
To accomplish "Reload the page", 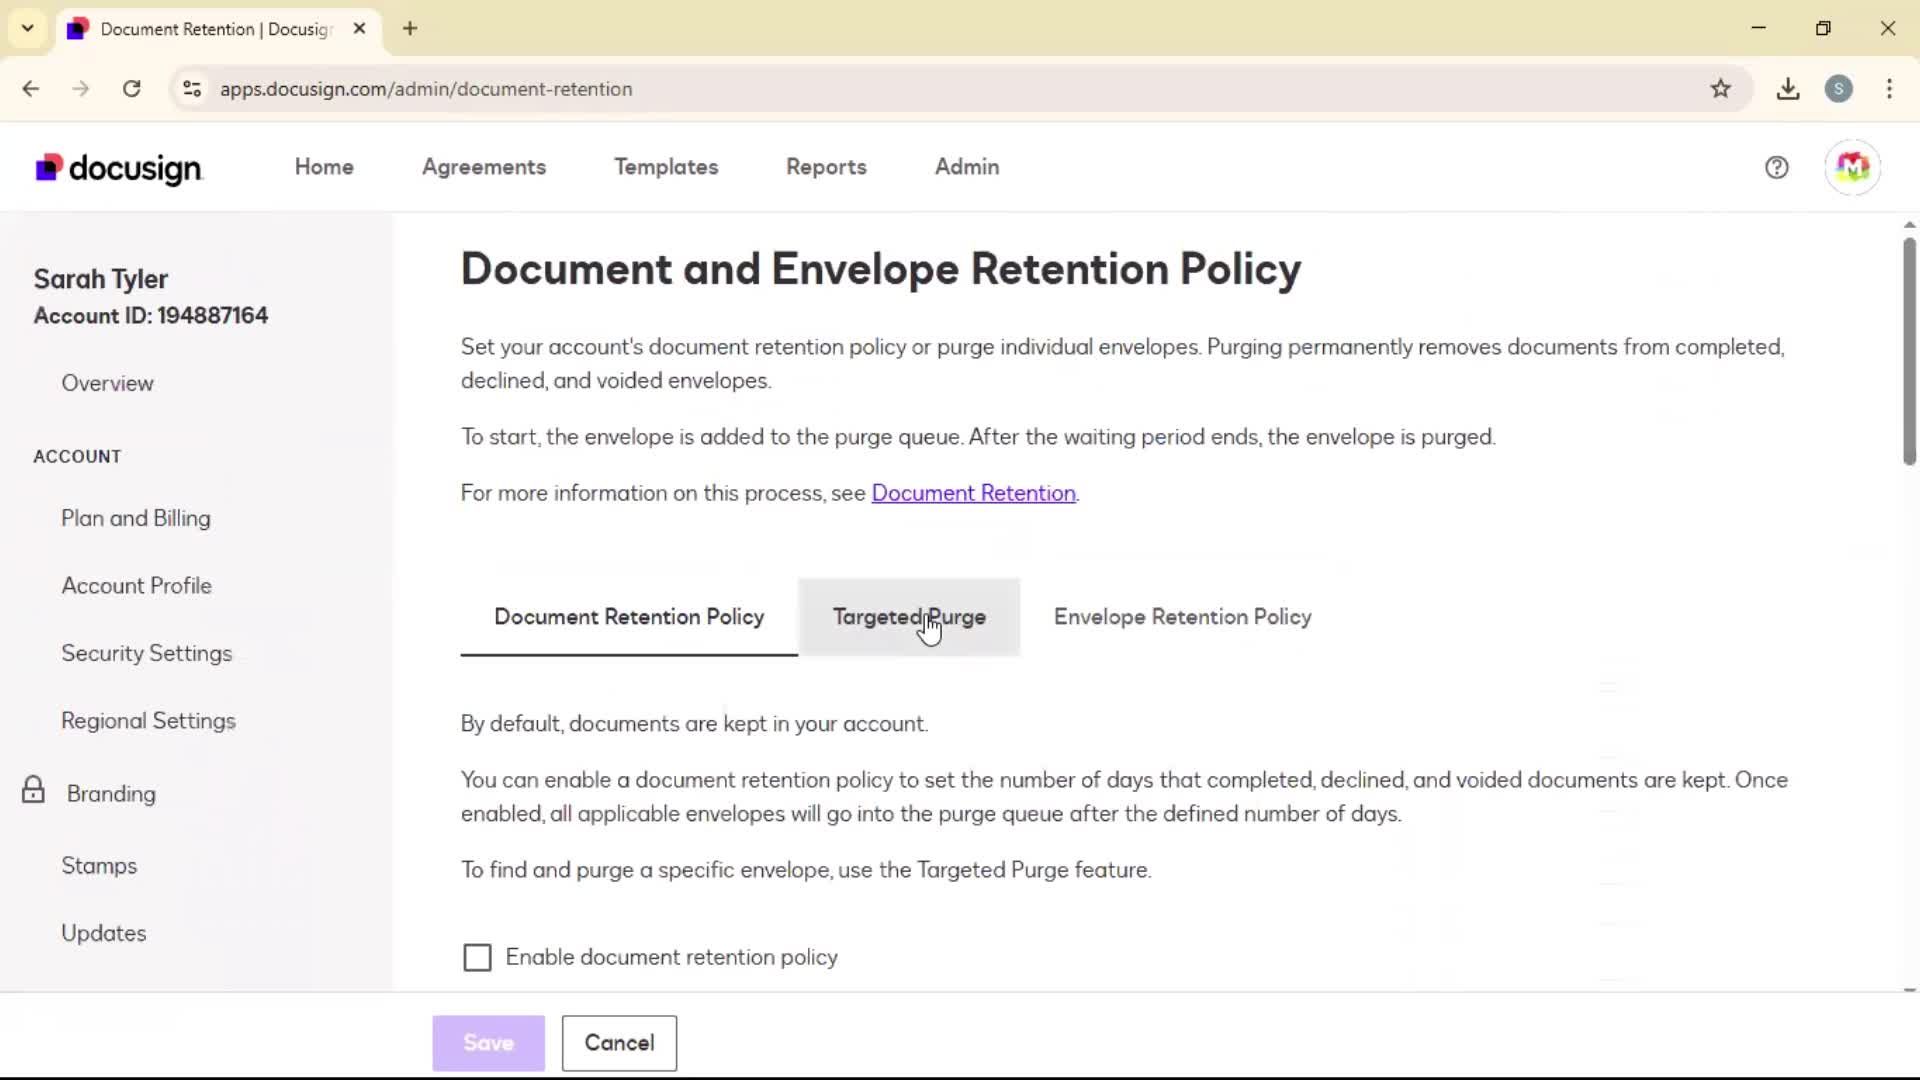I will pyautogui.click(x=131, y=89).
